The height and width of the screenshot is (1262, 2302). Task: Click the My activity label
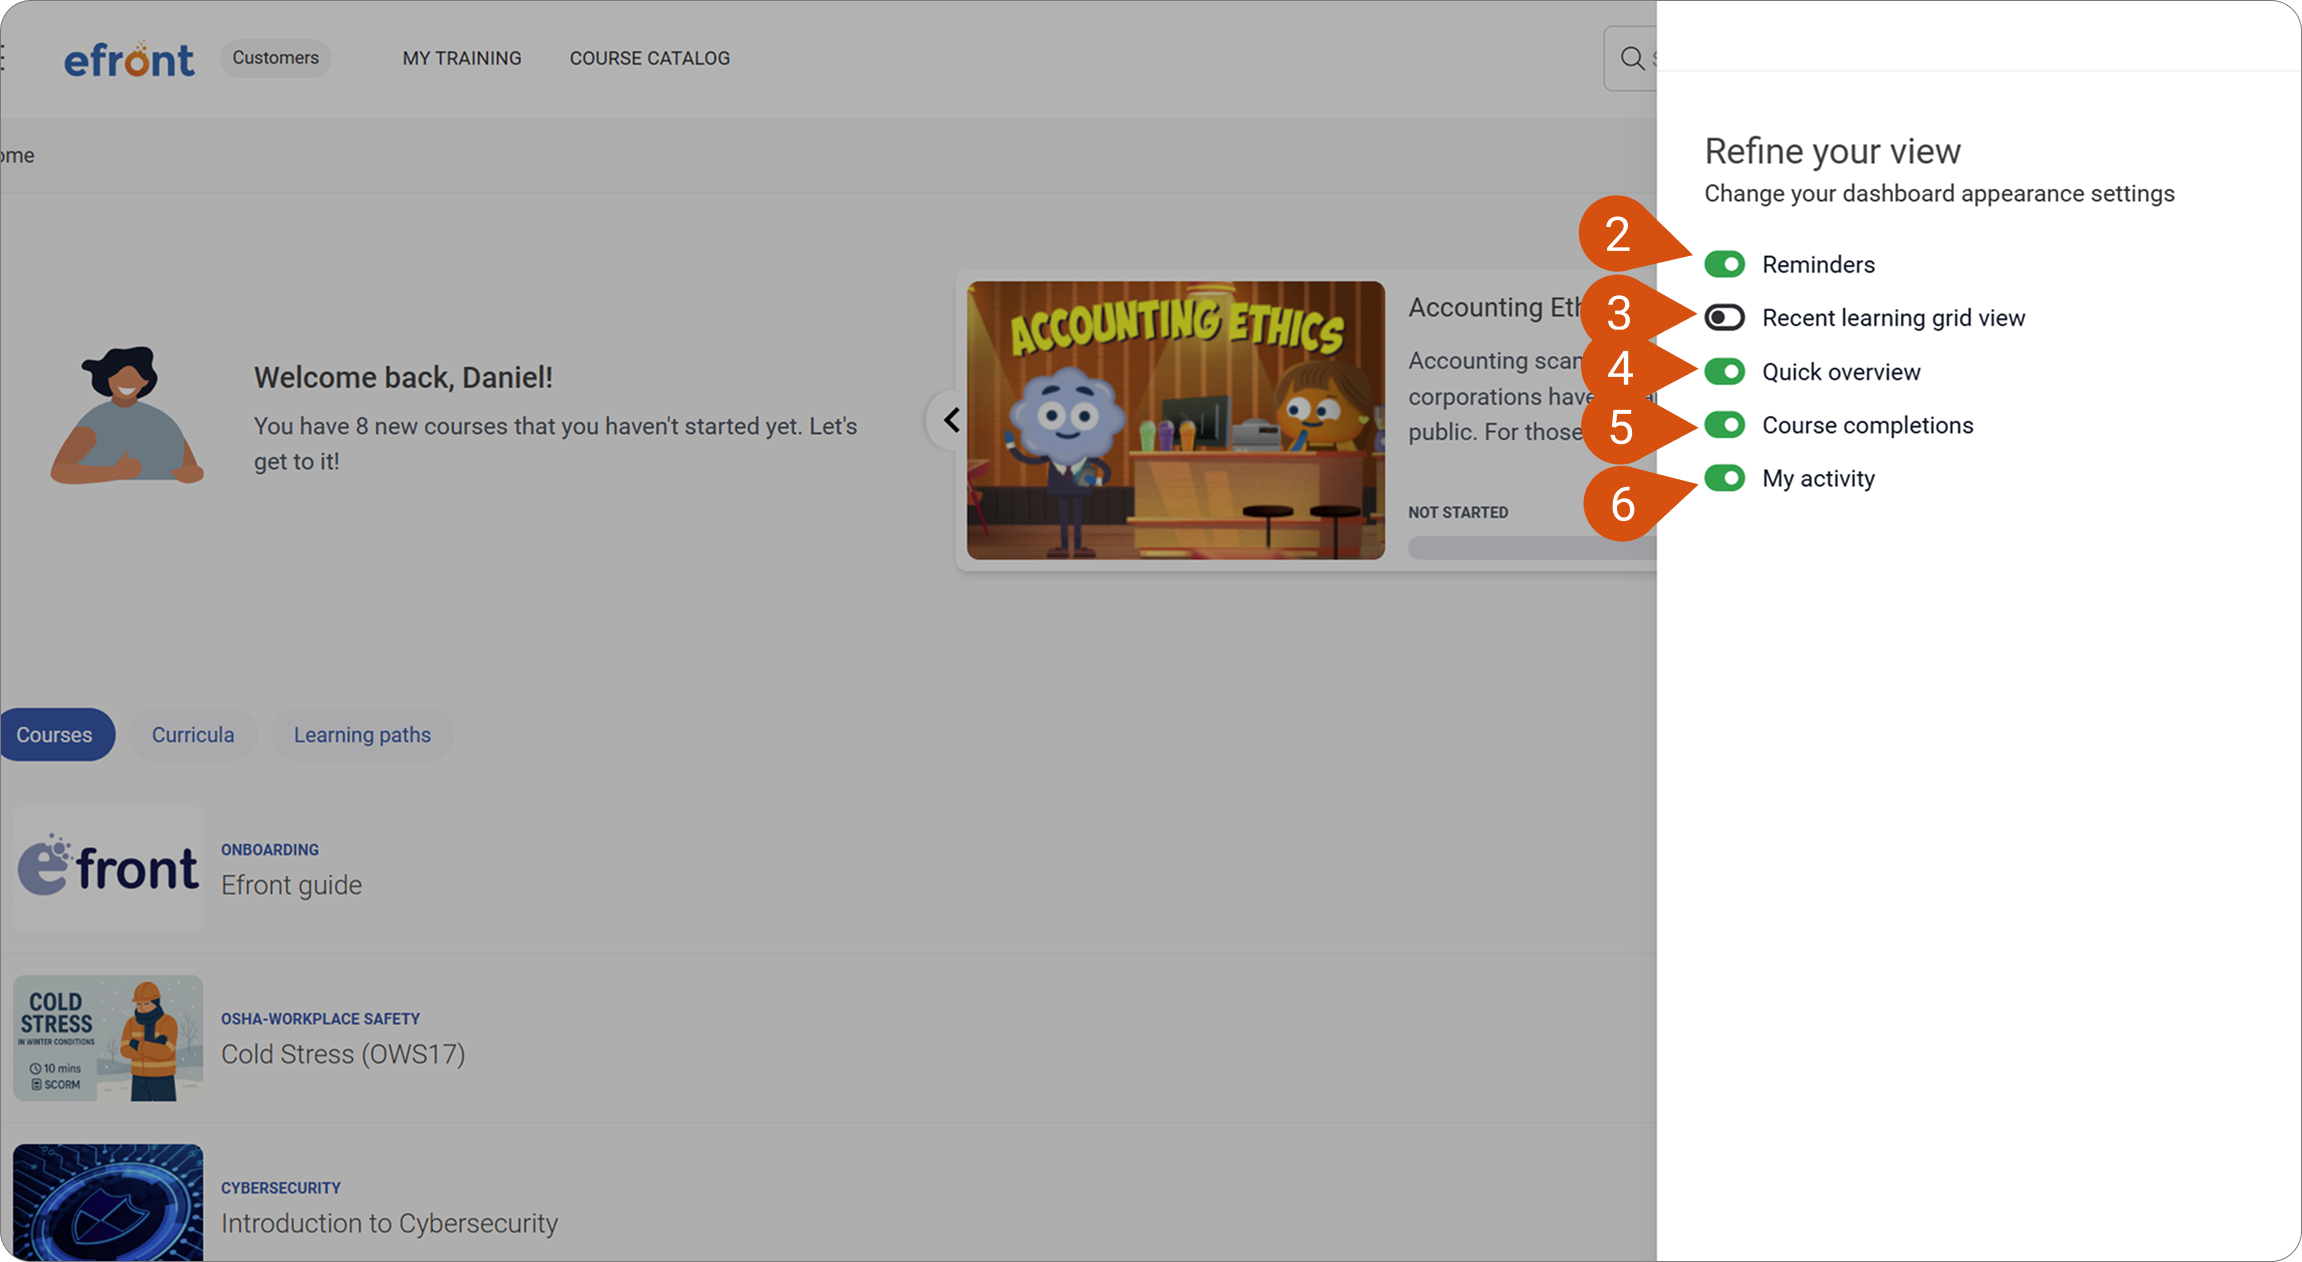tap(1818, 479)
